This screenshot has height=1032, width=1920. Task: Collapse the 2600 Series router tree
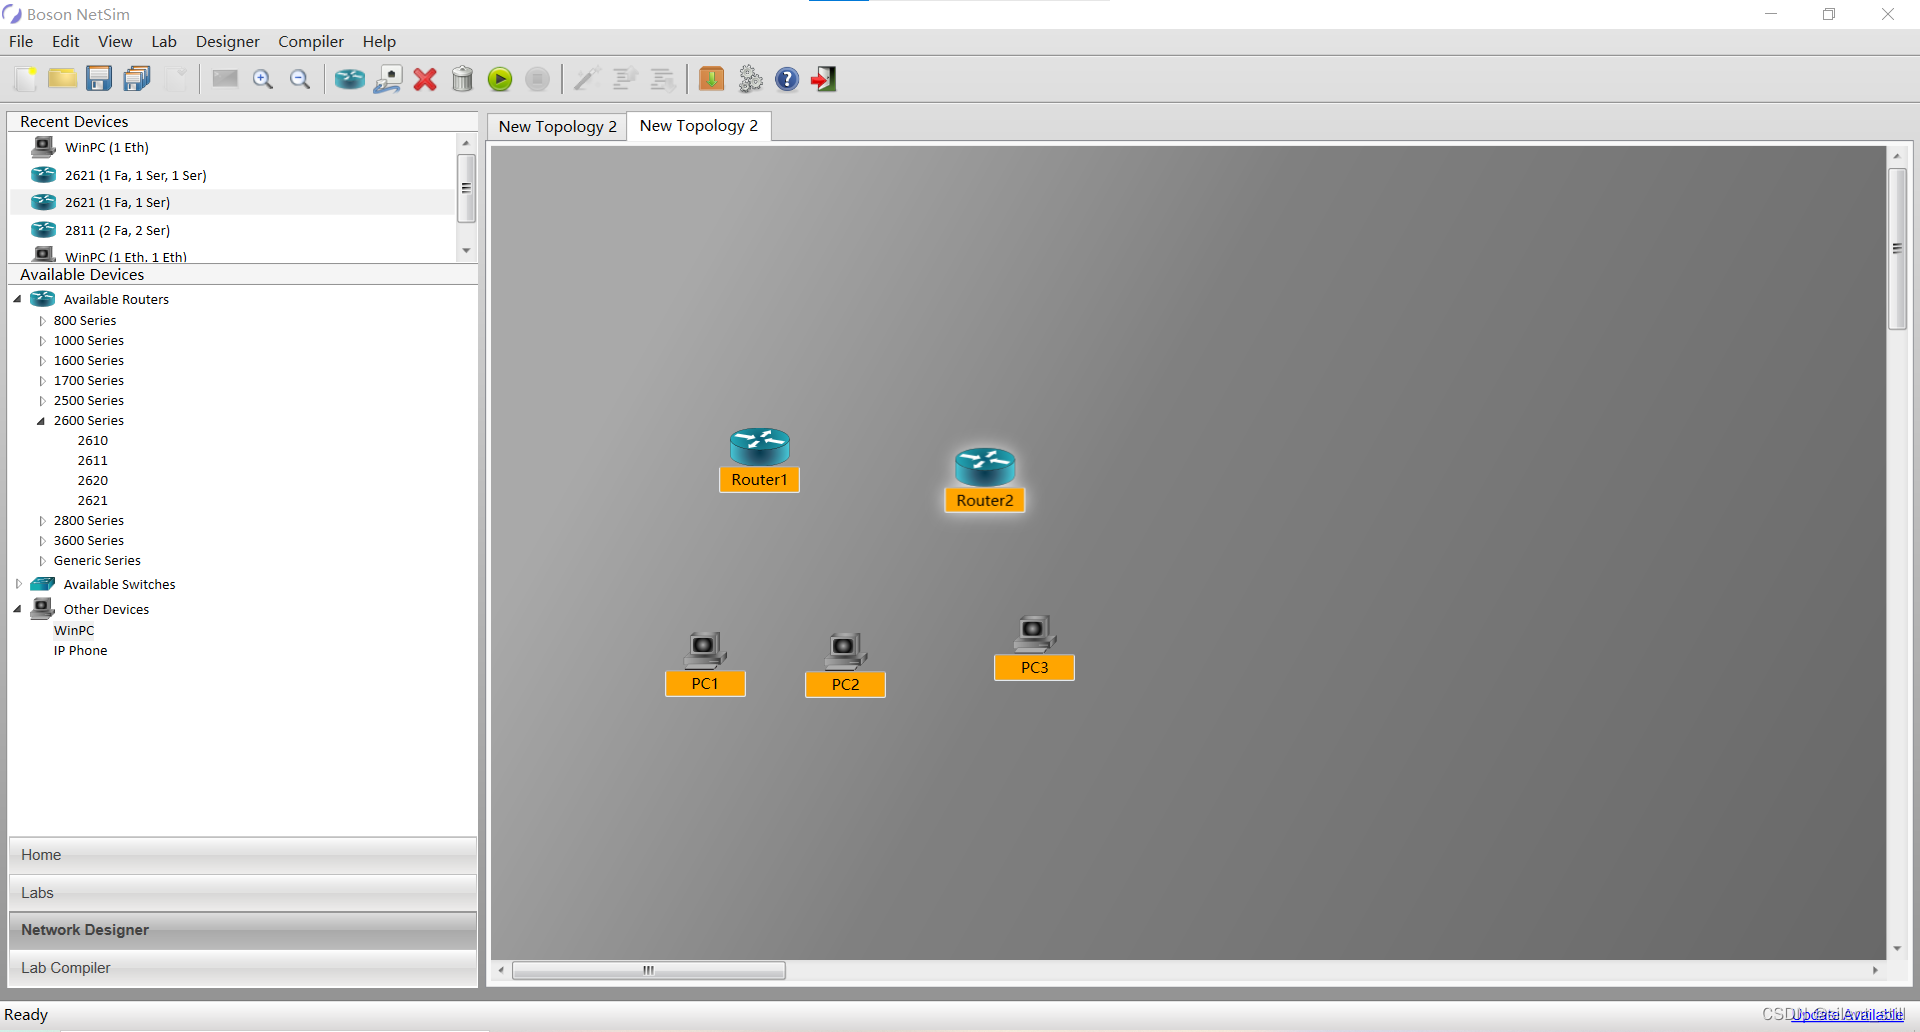(x=41, y=421)
